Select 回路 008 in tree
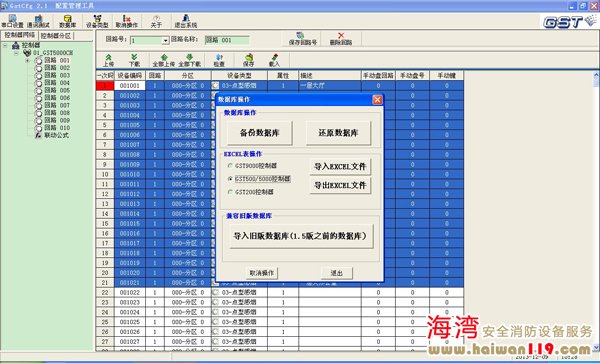 [57, 112]
